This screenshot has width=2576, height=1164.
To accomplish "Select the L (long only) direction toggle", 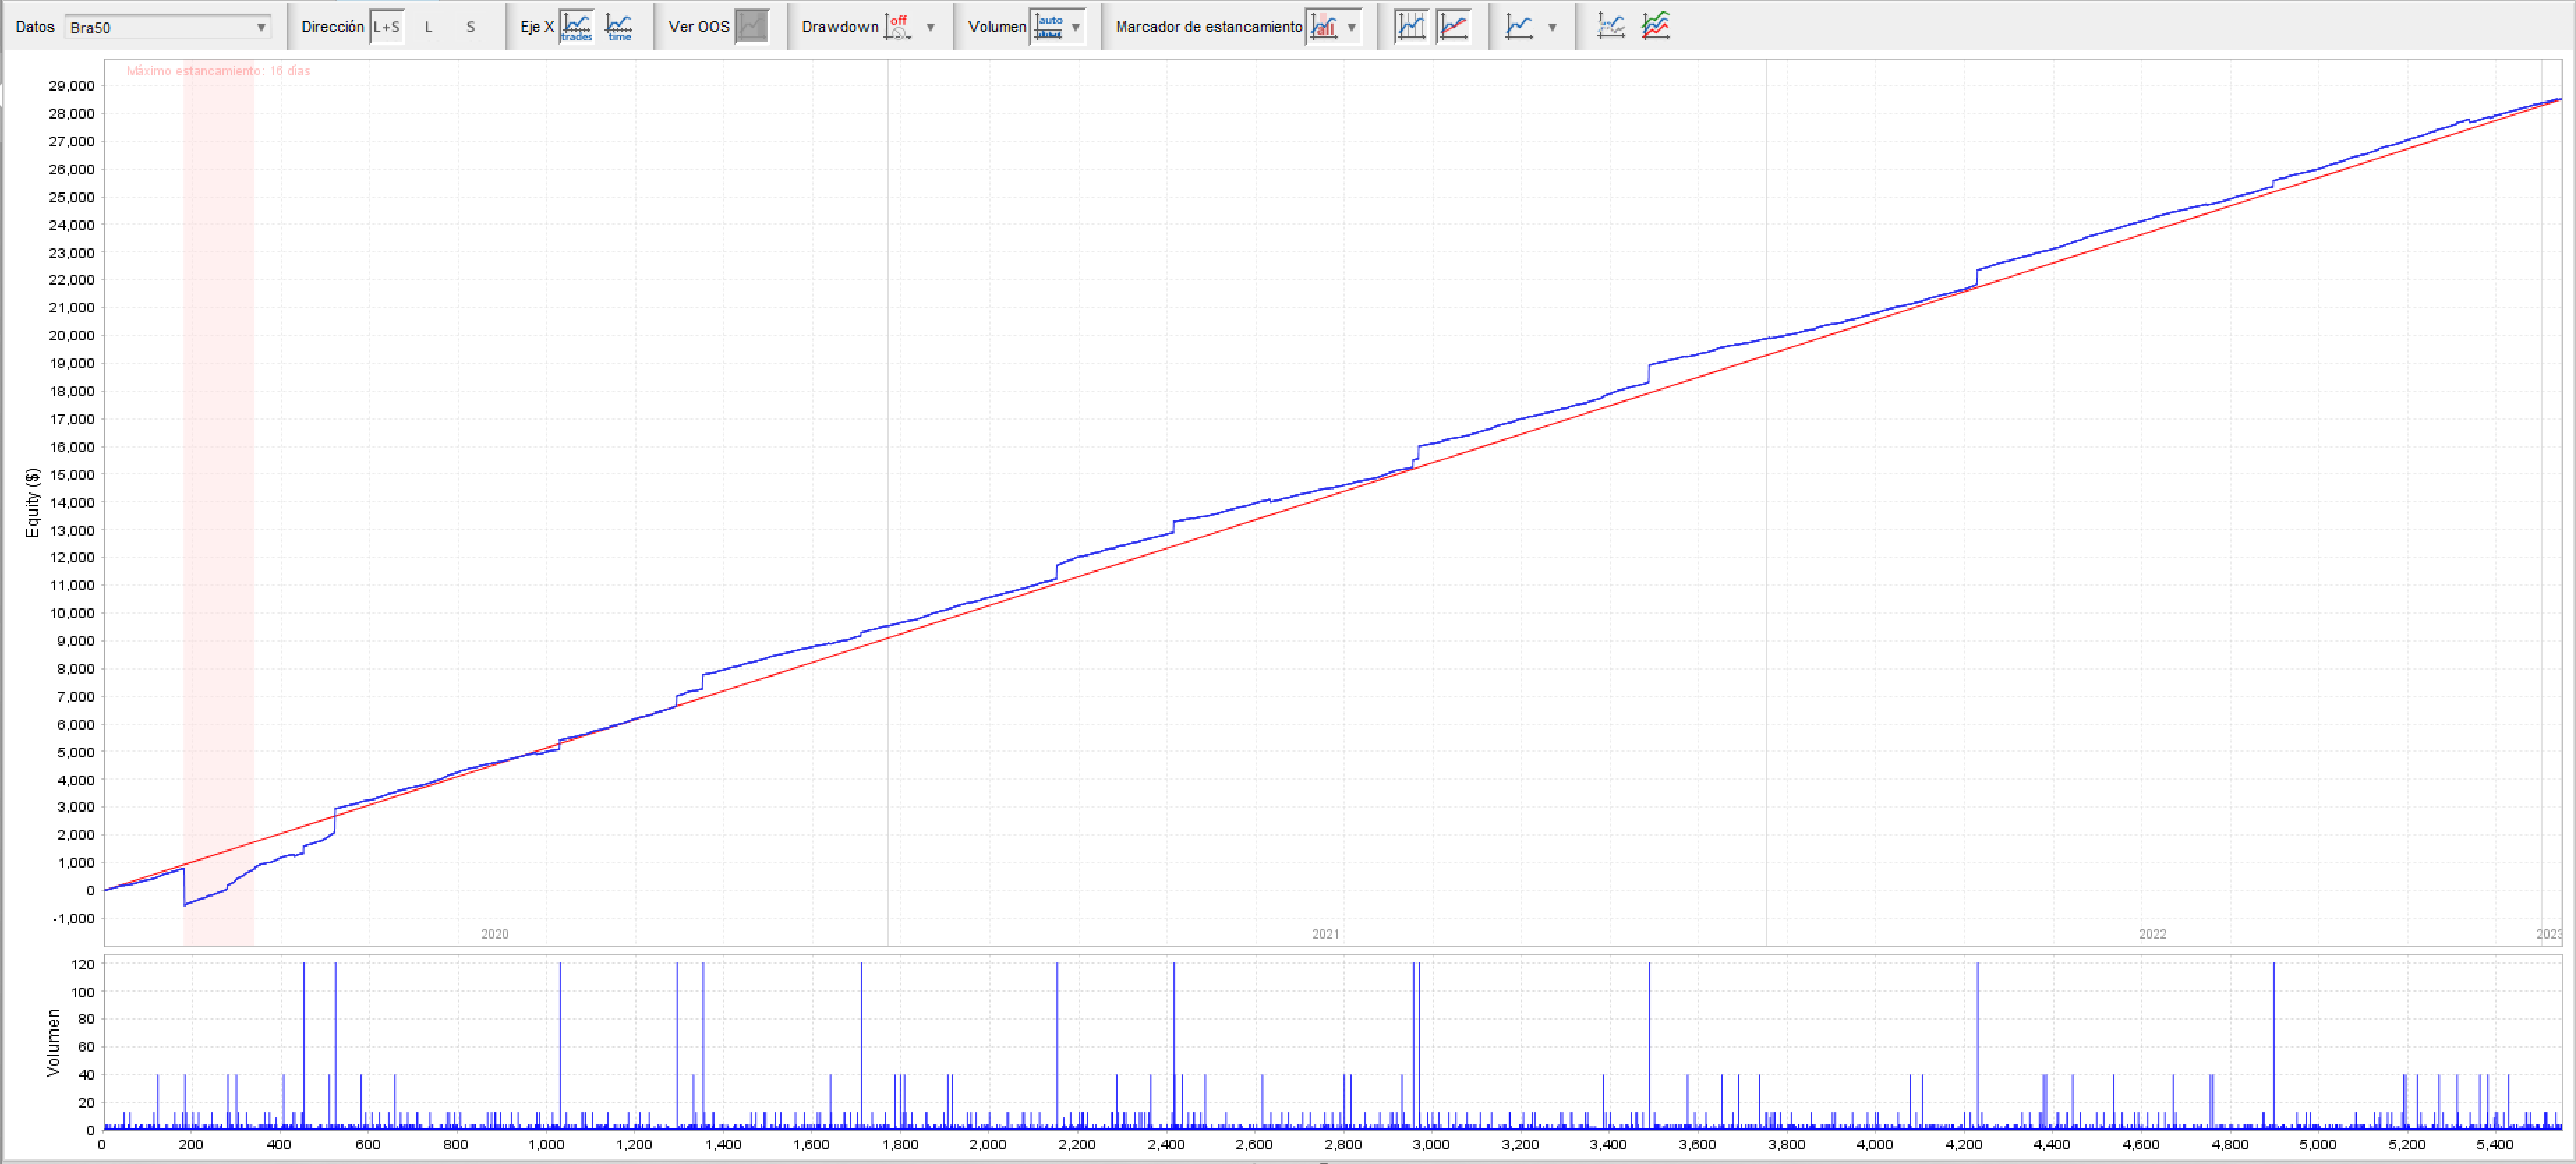I will point(428,27).
